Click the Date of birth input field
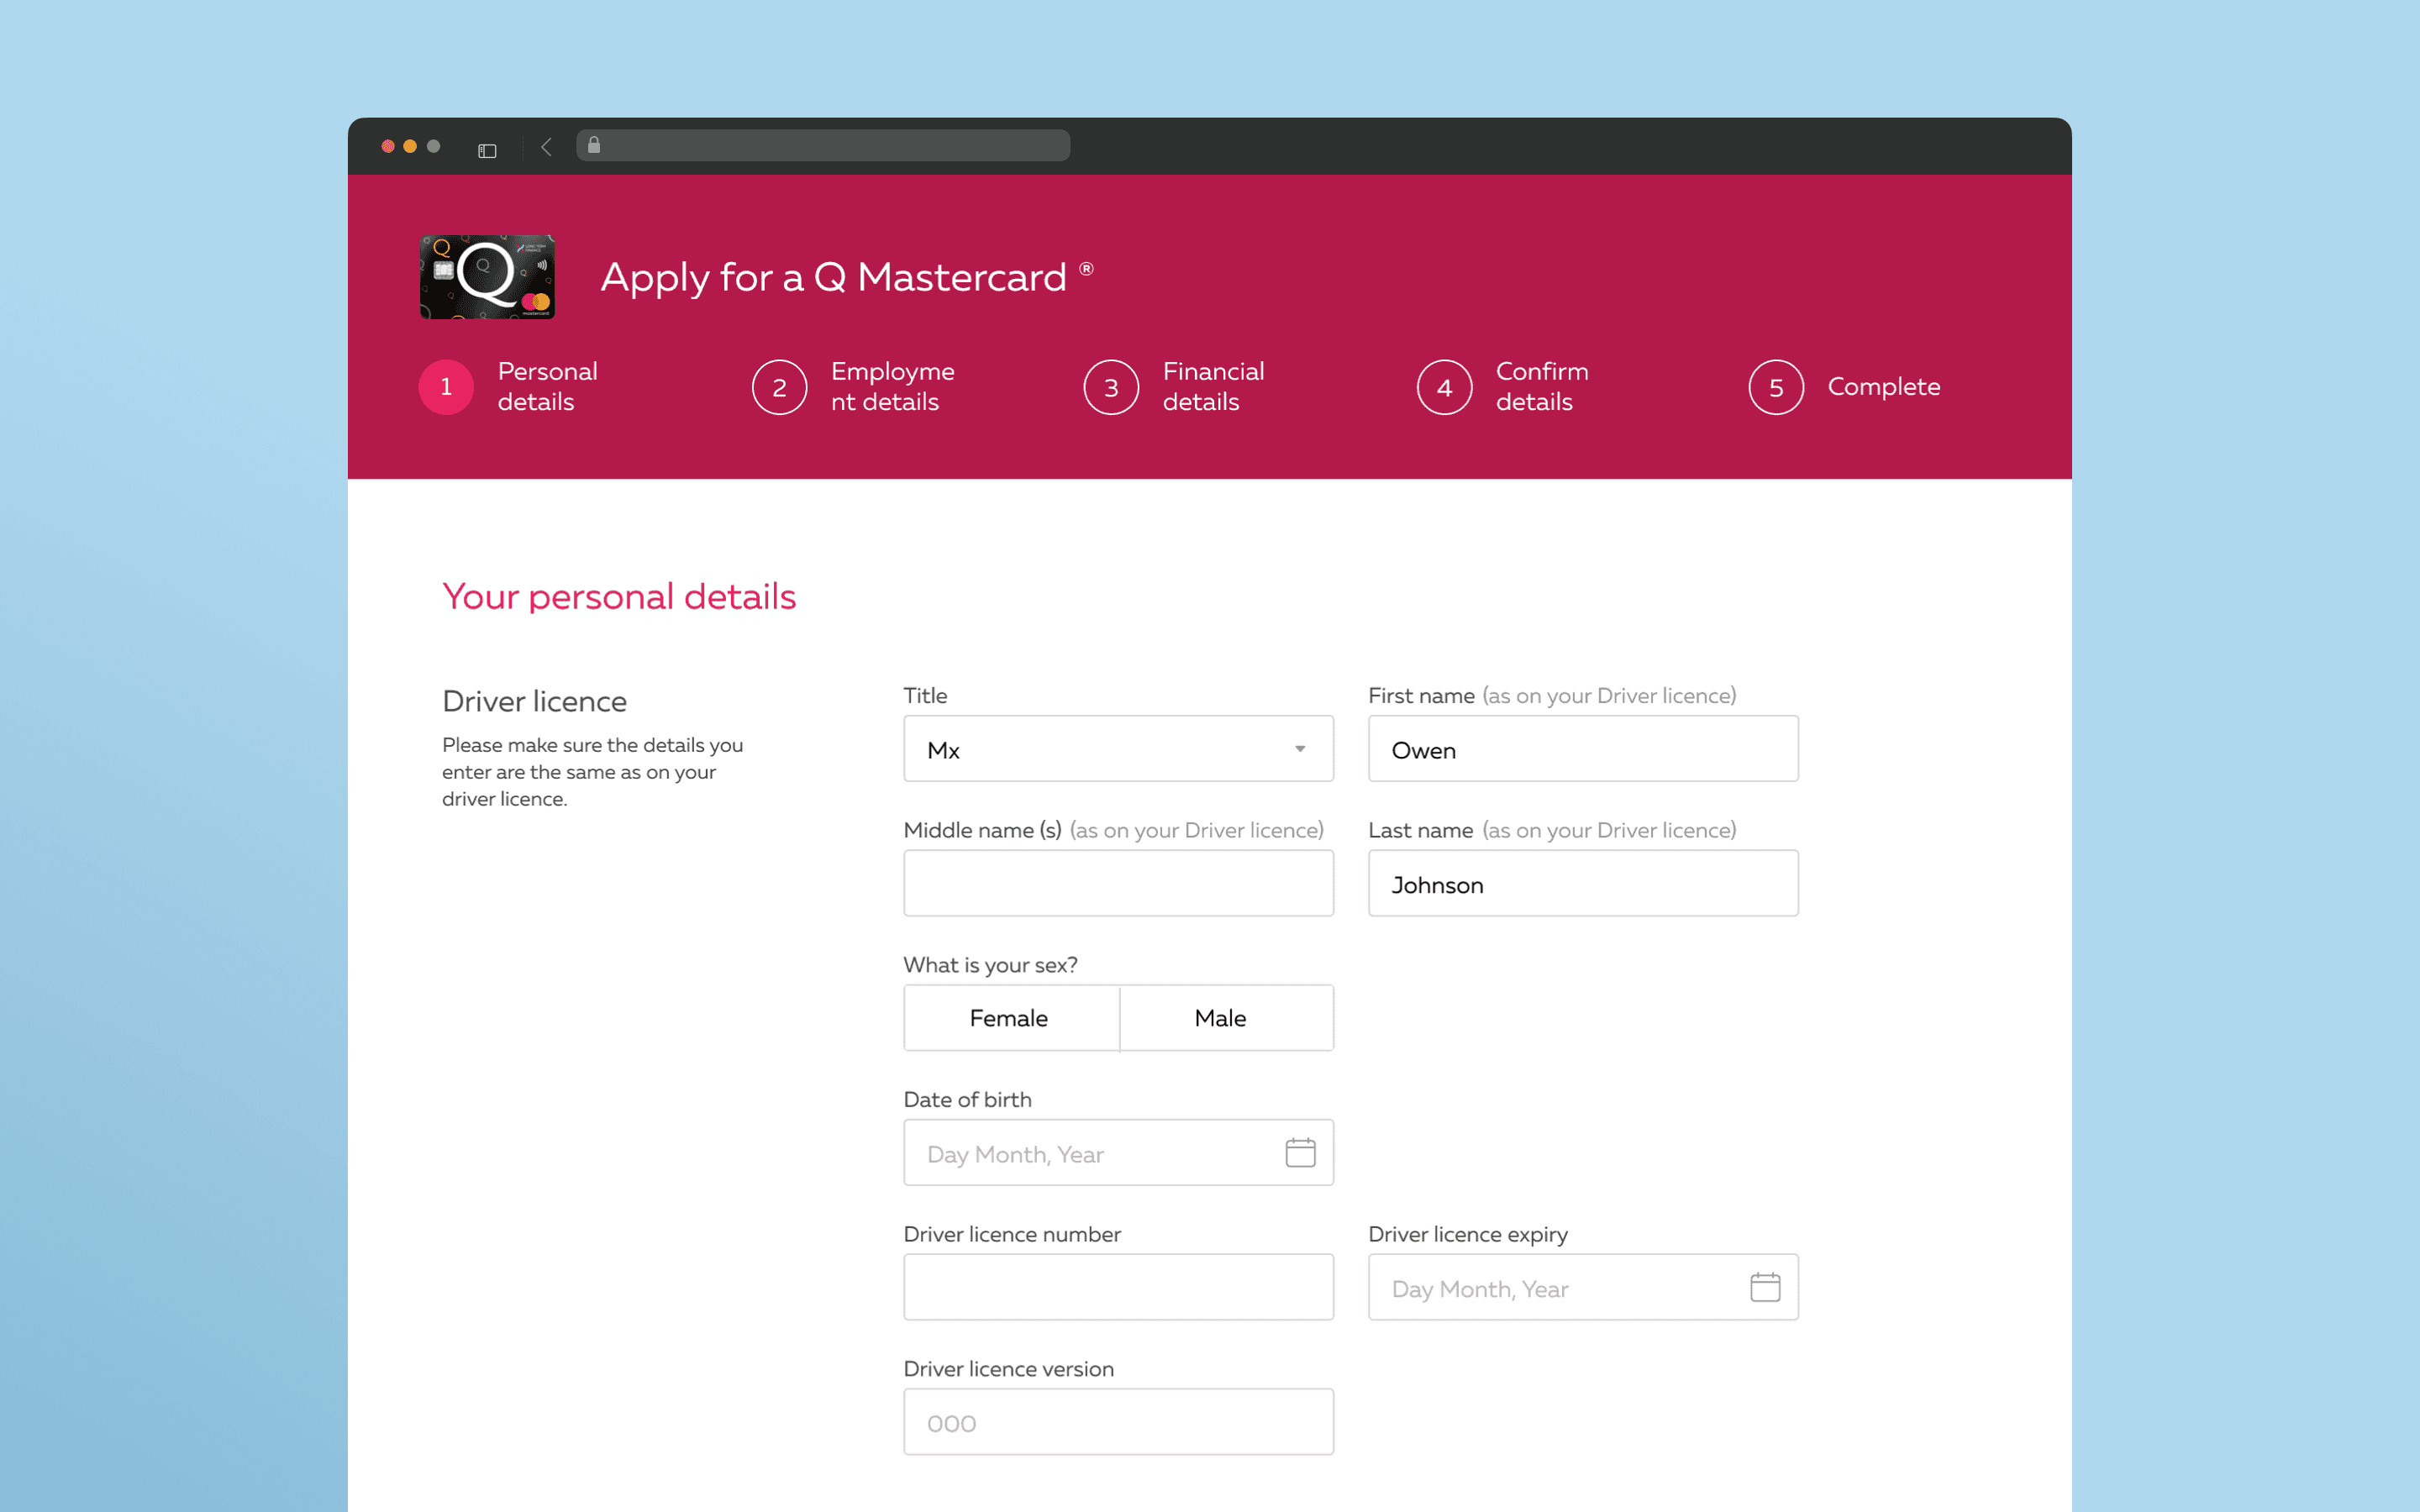This screenshot has height=1512, width=2420. click(x=1118, y=1153)
